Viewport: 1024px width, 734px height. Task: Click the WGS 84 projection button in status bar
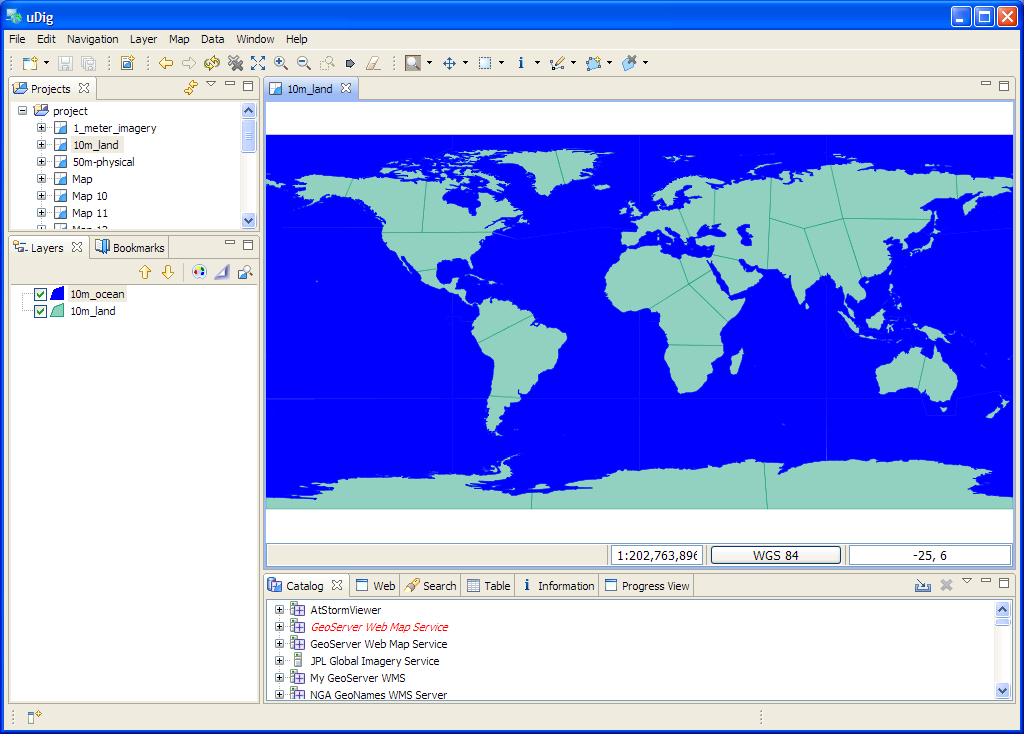pyautogui.click(x=776, y=554)
